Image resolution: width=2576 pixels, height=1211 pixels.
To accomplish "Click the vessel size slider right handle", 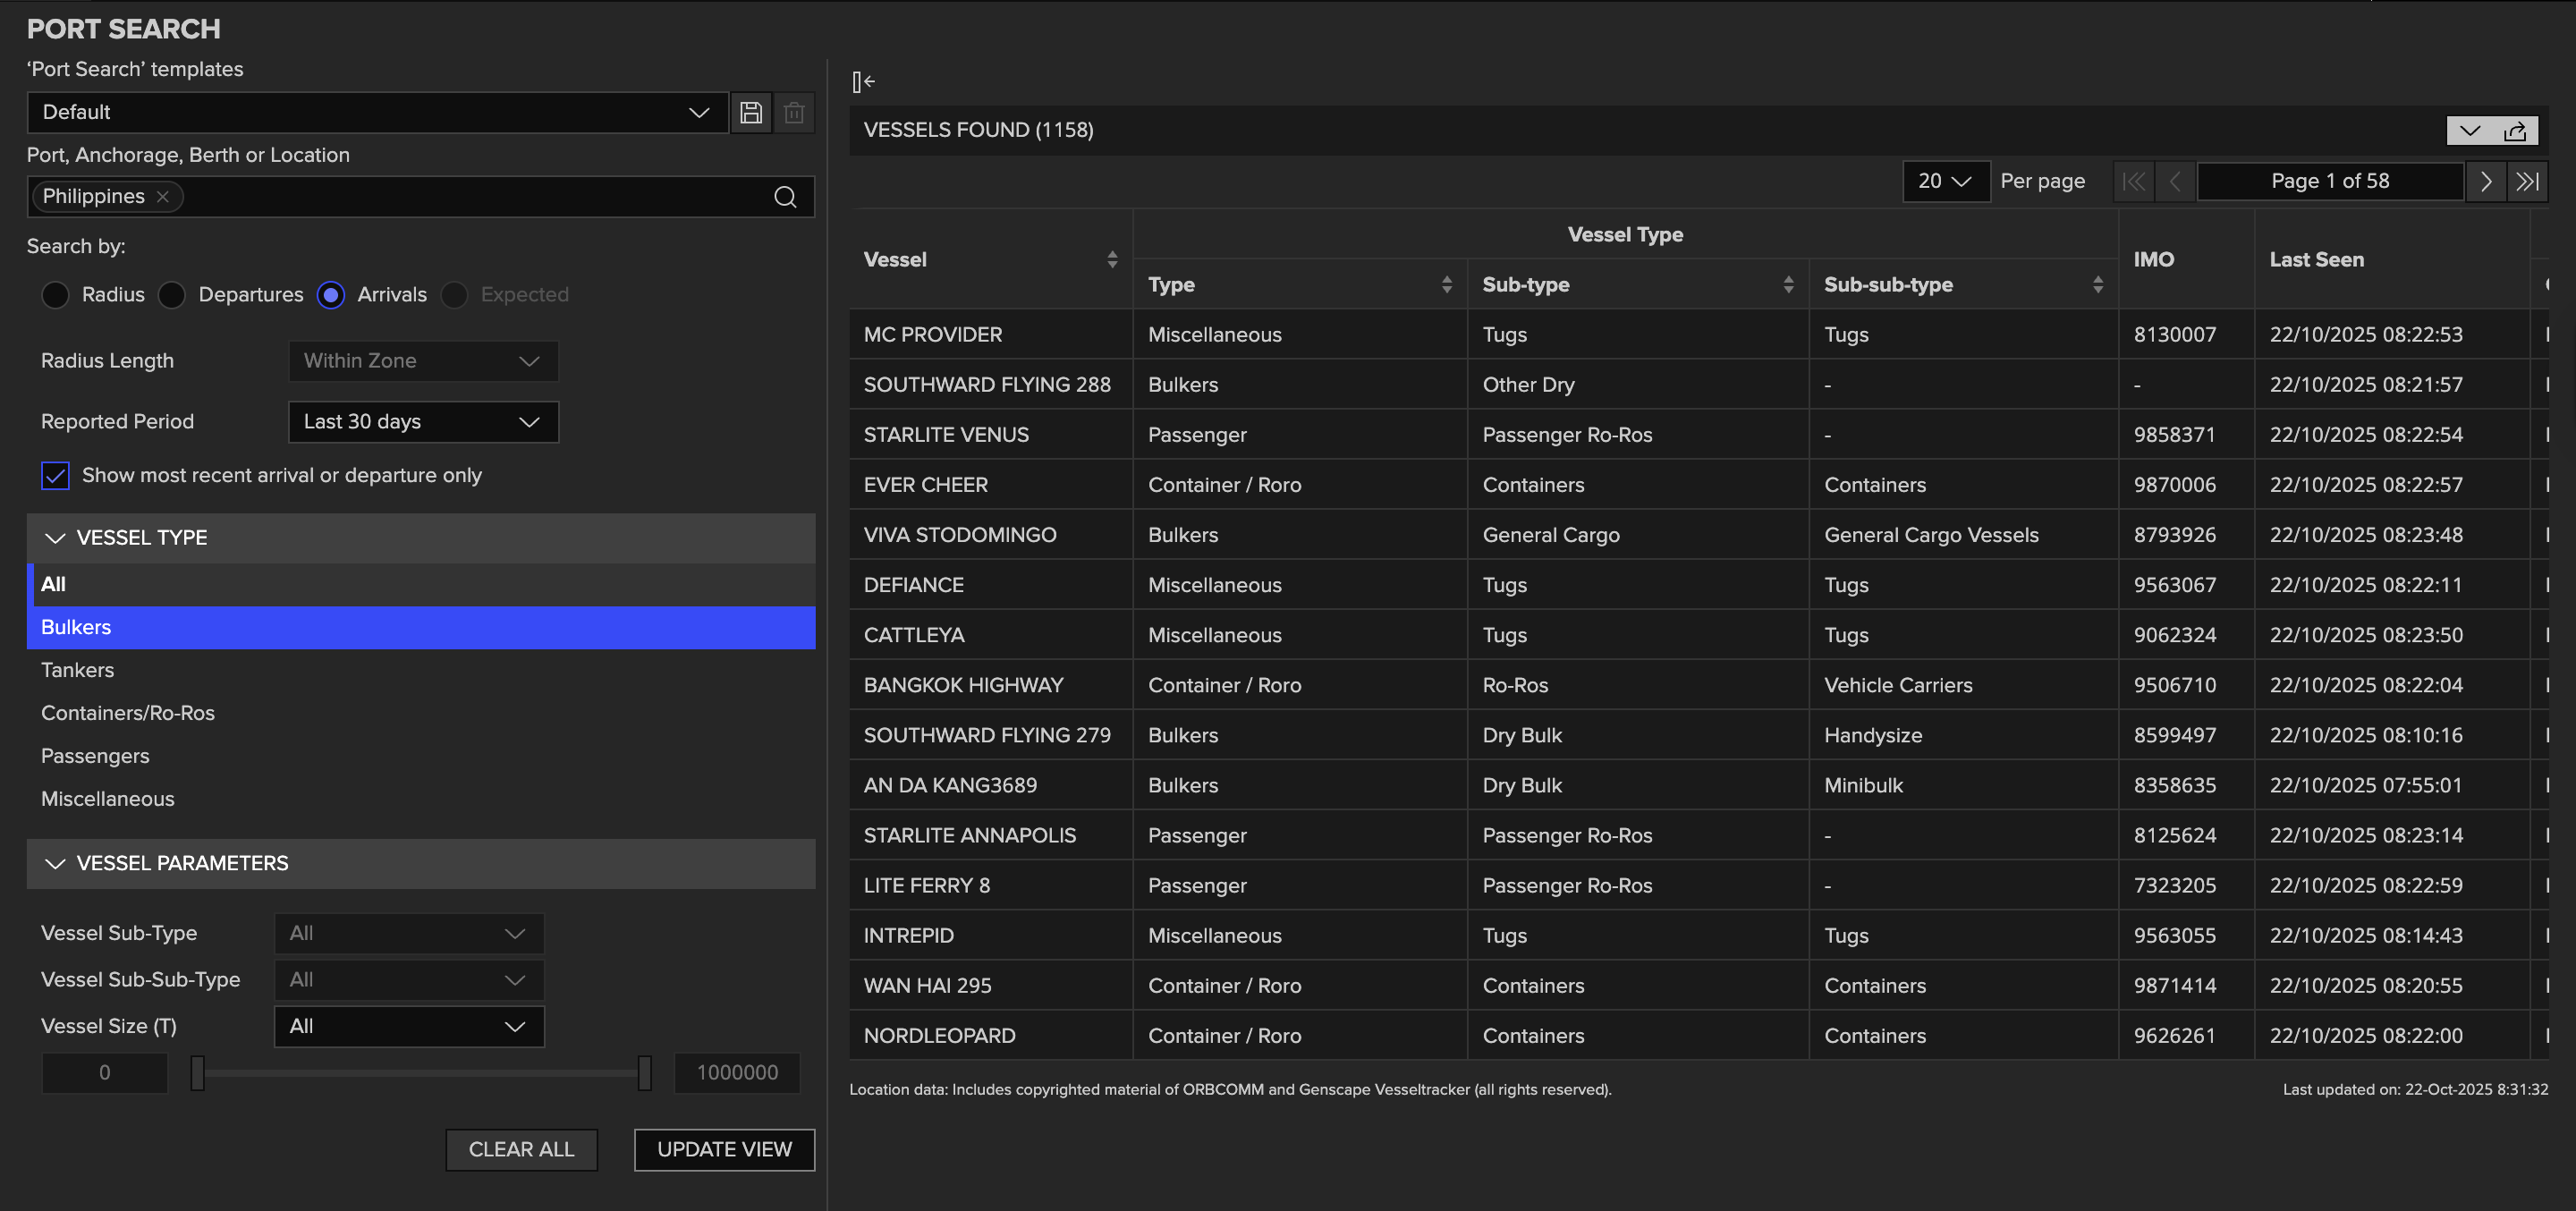I will 645,1073.
